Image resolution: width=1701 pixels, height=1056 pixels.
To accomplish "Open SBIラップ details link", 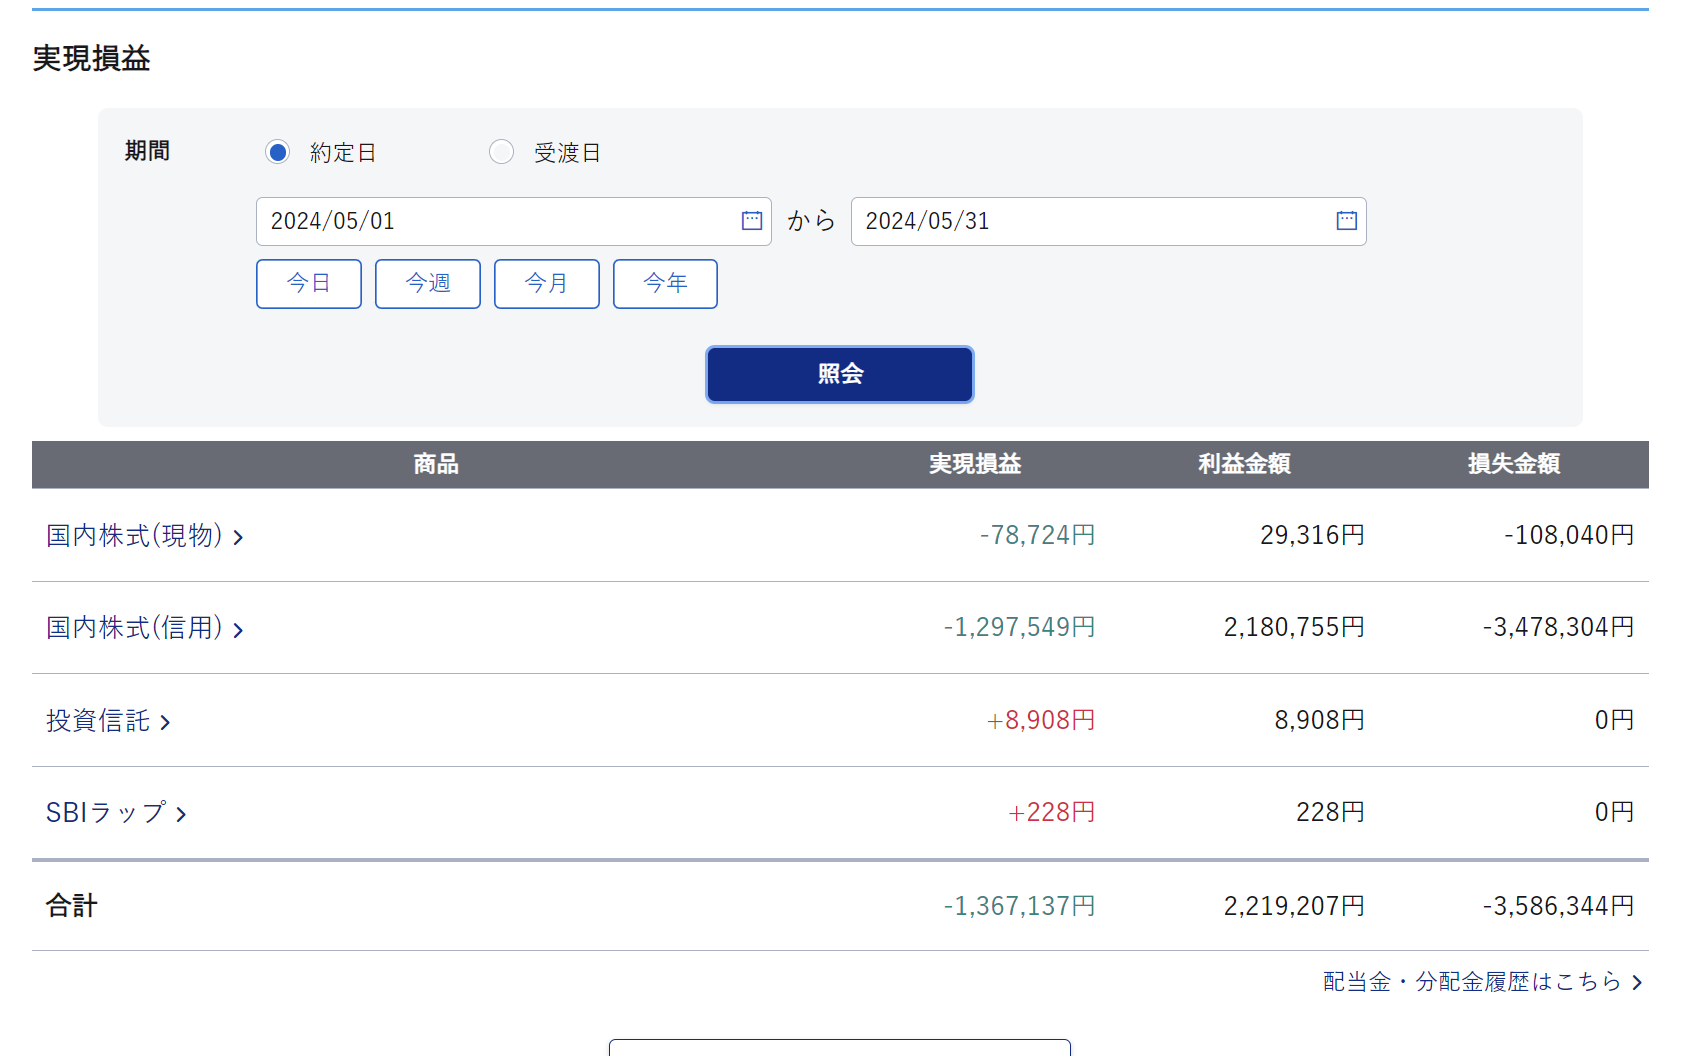I will pos(117,813).
